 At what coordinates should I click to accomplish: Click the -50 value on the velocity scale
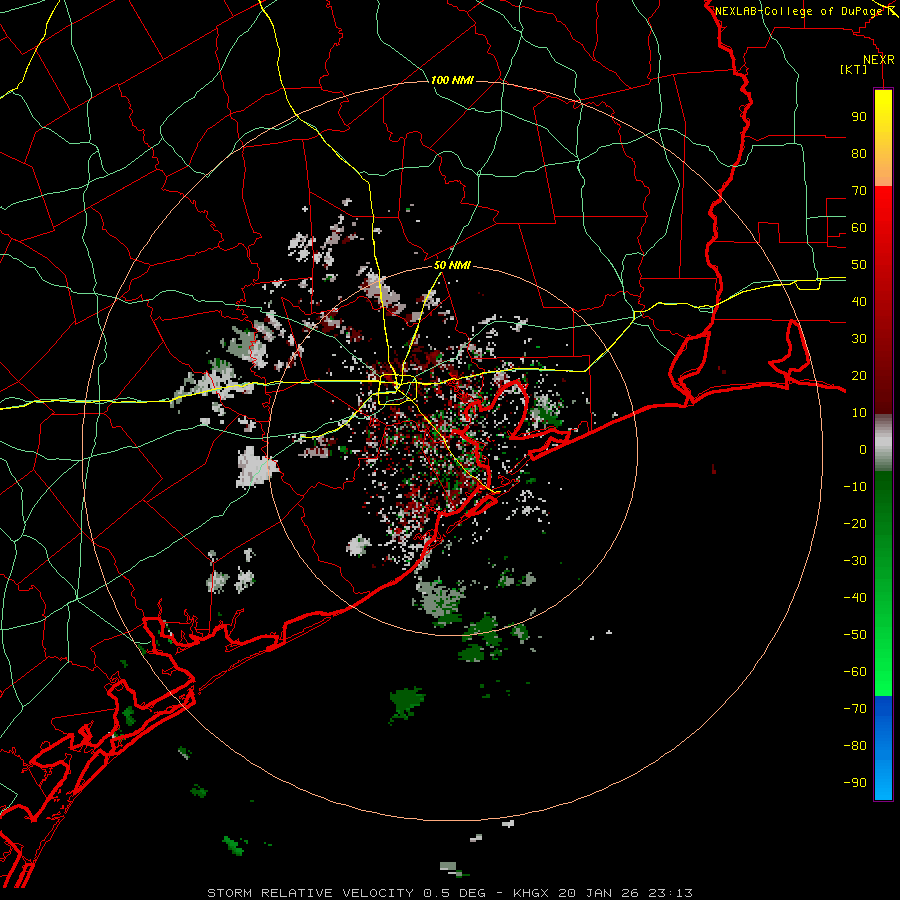pos(855,635)
